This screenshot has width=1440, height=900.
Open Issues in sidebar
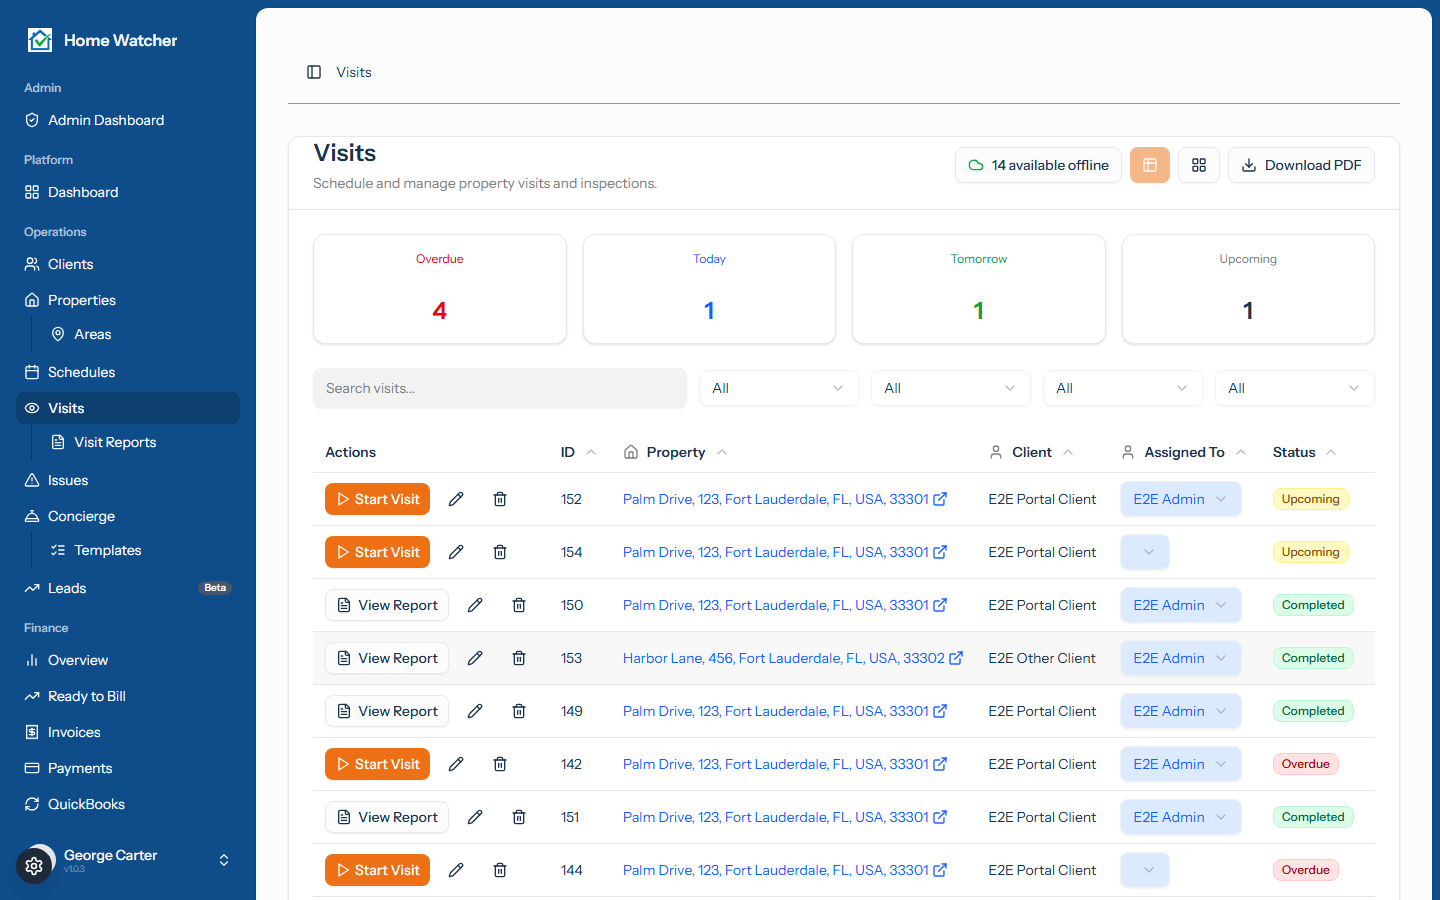tap(128, 480)
